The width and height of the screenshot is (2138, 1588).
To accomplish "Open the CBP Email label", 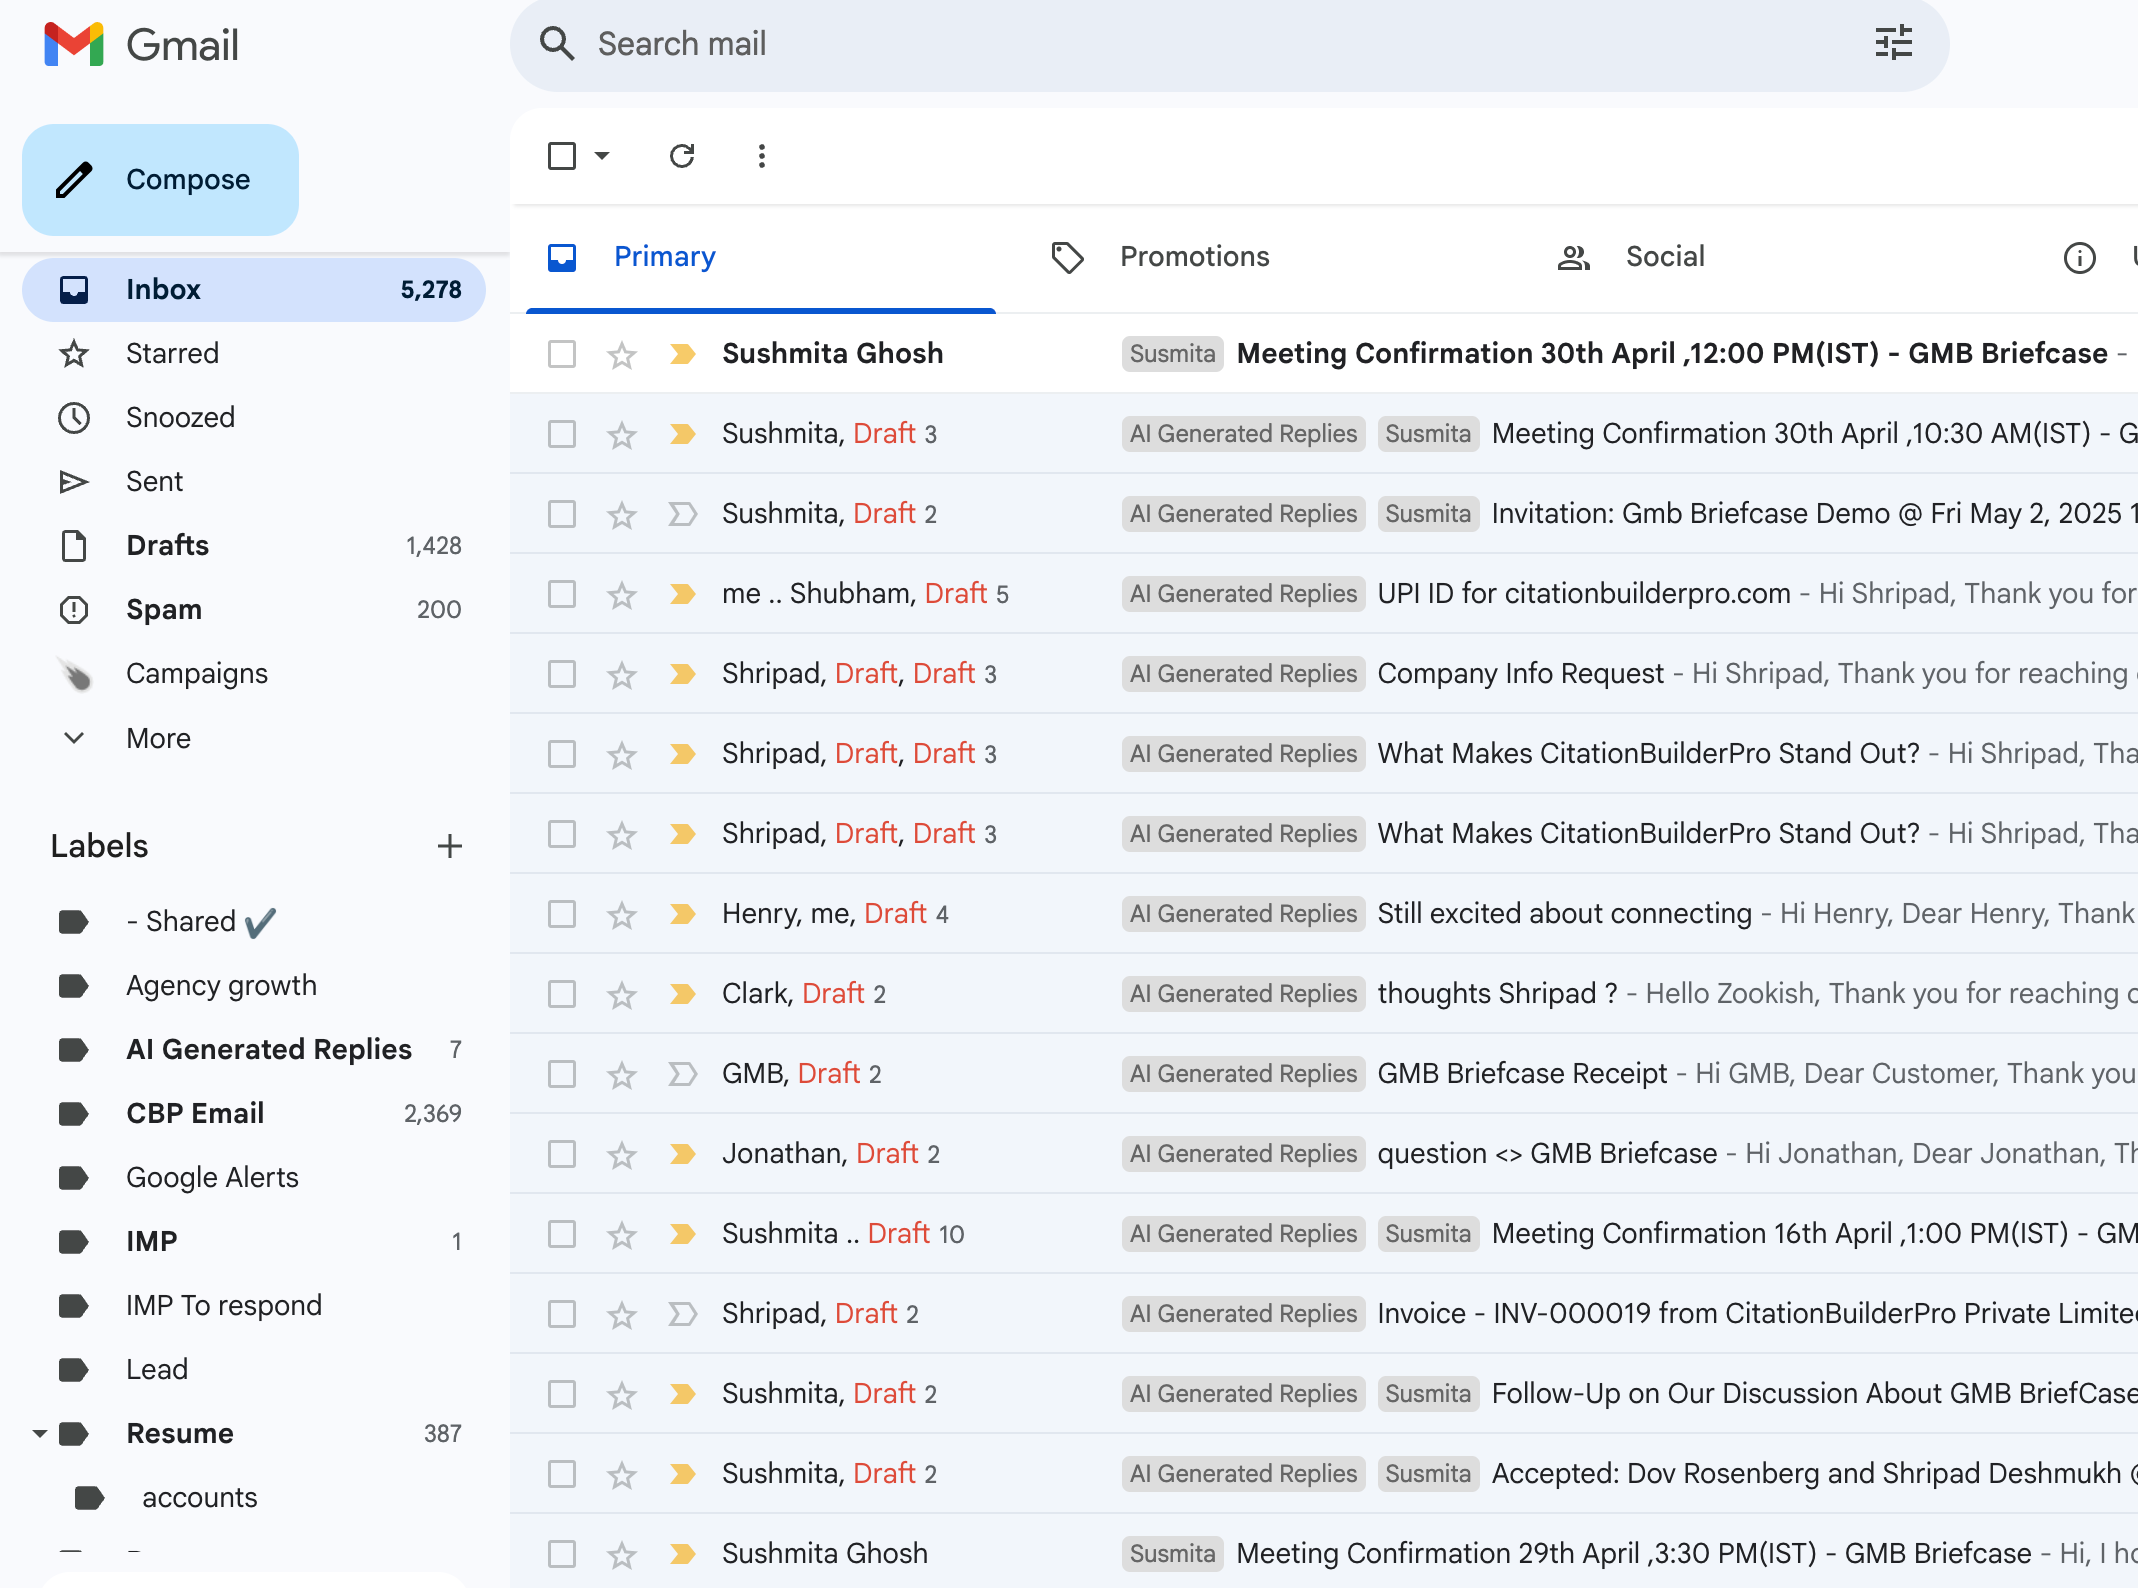I will click(x=254, y=1114).
